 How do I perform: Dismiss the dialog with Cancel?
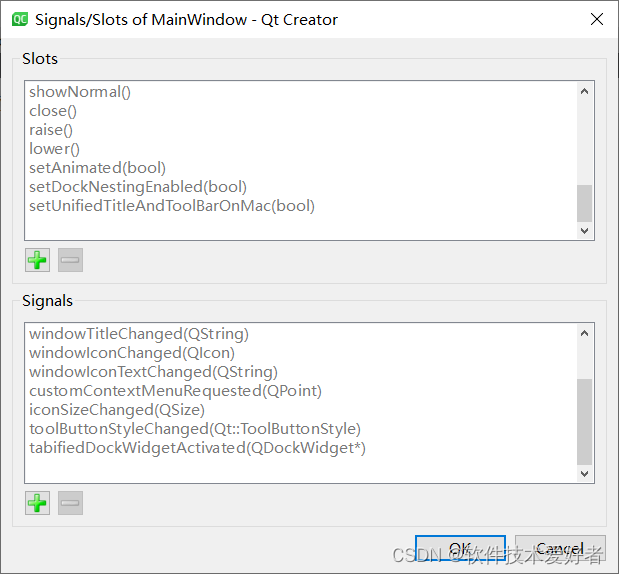560,548
